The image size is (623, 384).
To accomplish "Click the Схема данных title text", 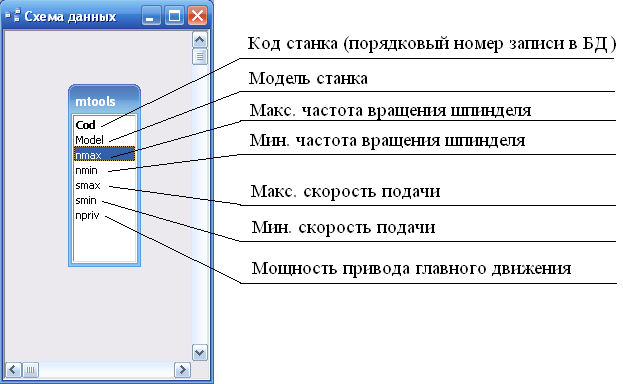I will click(x=70, y=17).
